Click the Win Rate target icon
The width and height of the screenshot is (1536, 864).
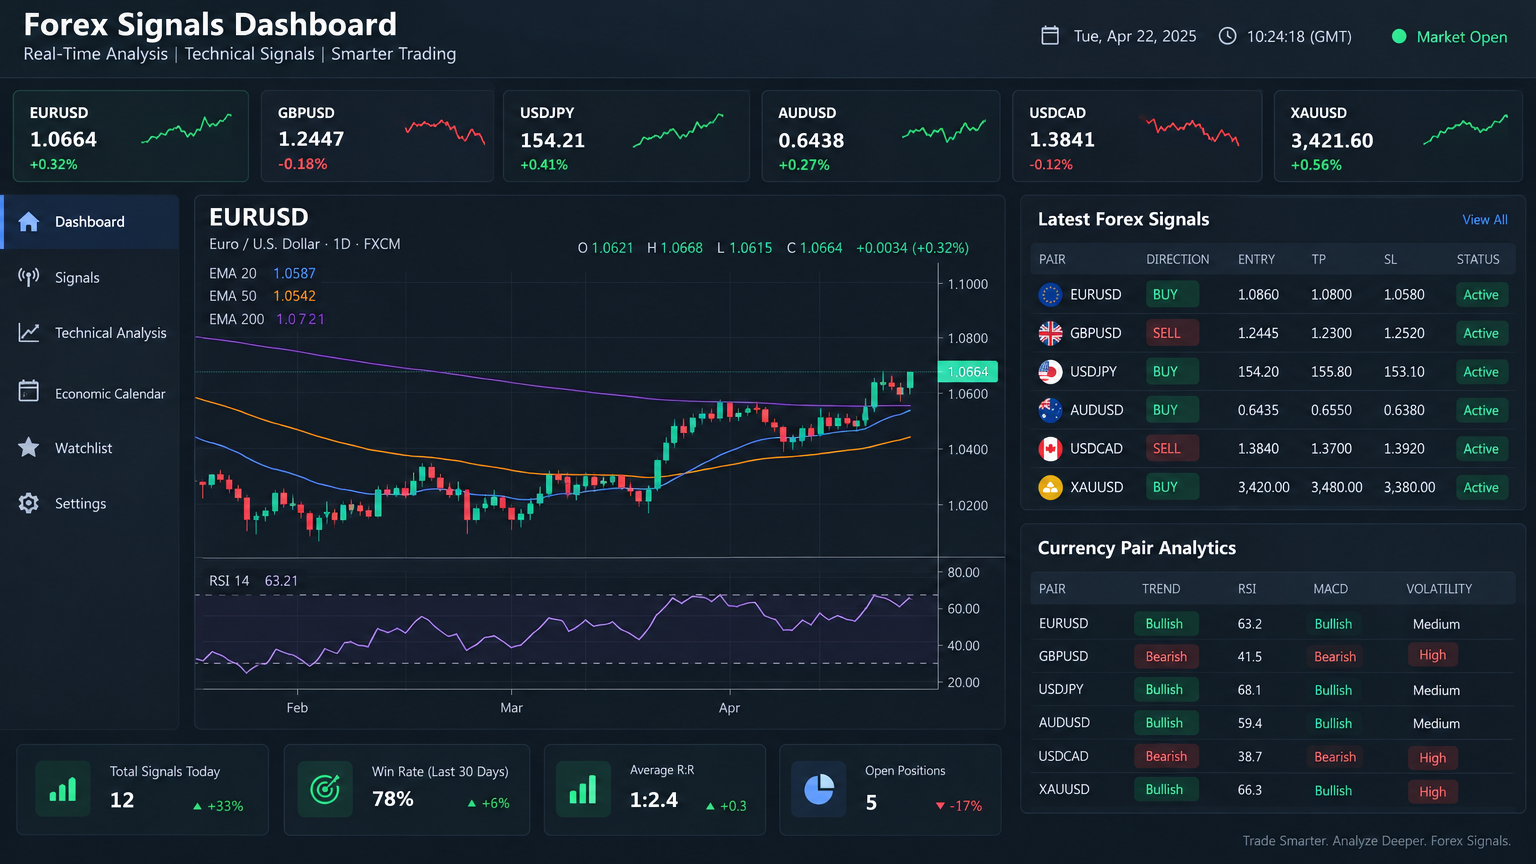coord(325,789)
